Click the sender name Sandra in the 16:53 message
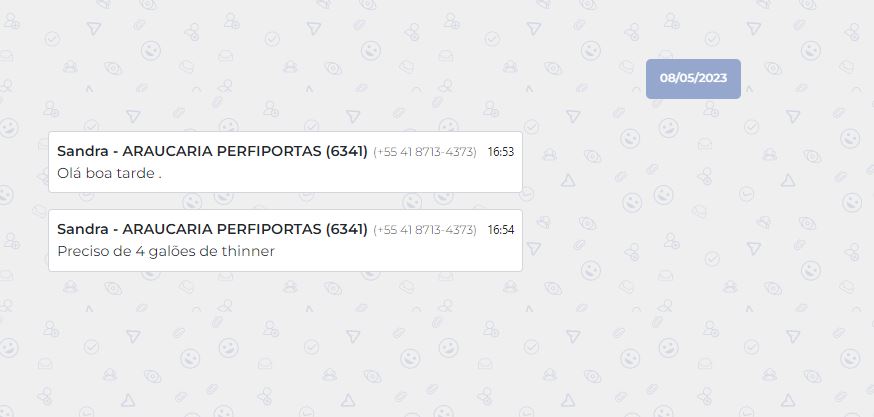 [80, 151]
